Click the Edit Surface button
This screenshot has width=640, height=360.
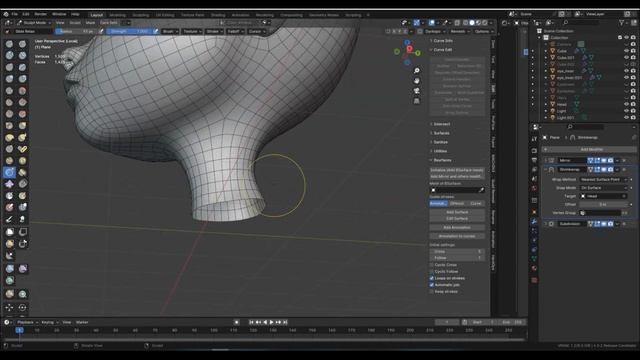coord(457,219)
